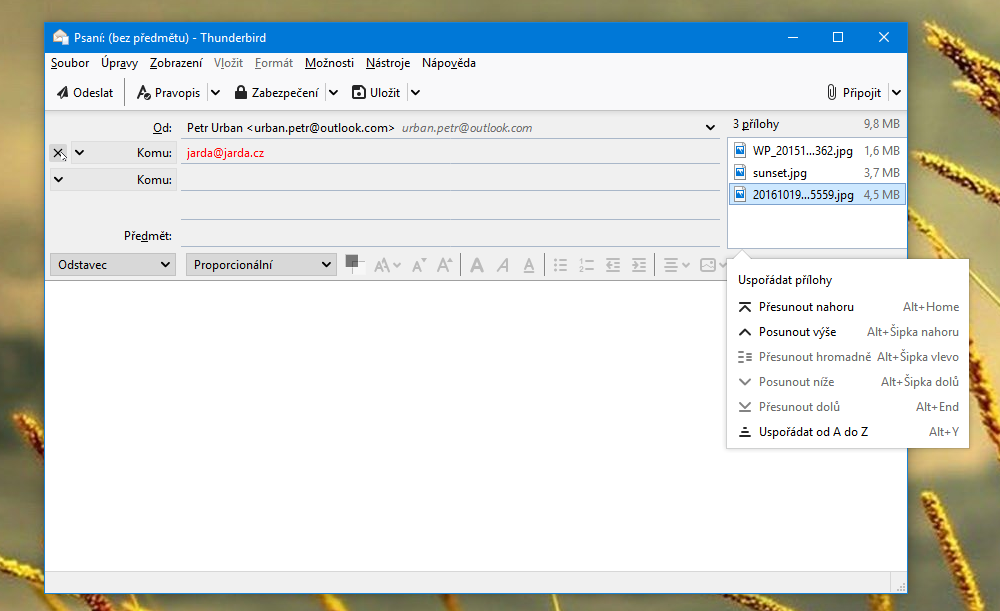Image resolution: width=1000 pixels, height=611 pixels.
Task: Maximize the Thunderbird compose window
Action: tap(838, 38)
